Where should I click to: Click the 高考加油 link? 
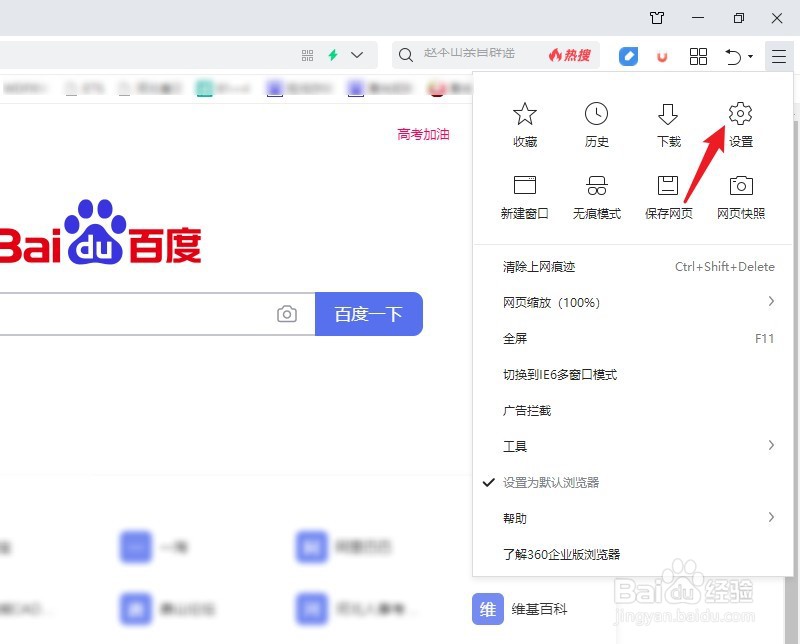[423, 134]
